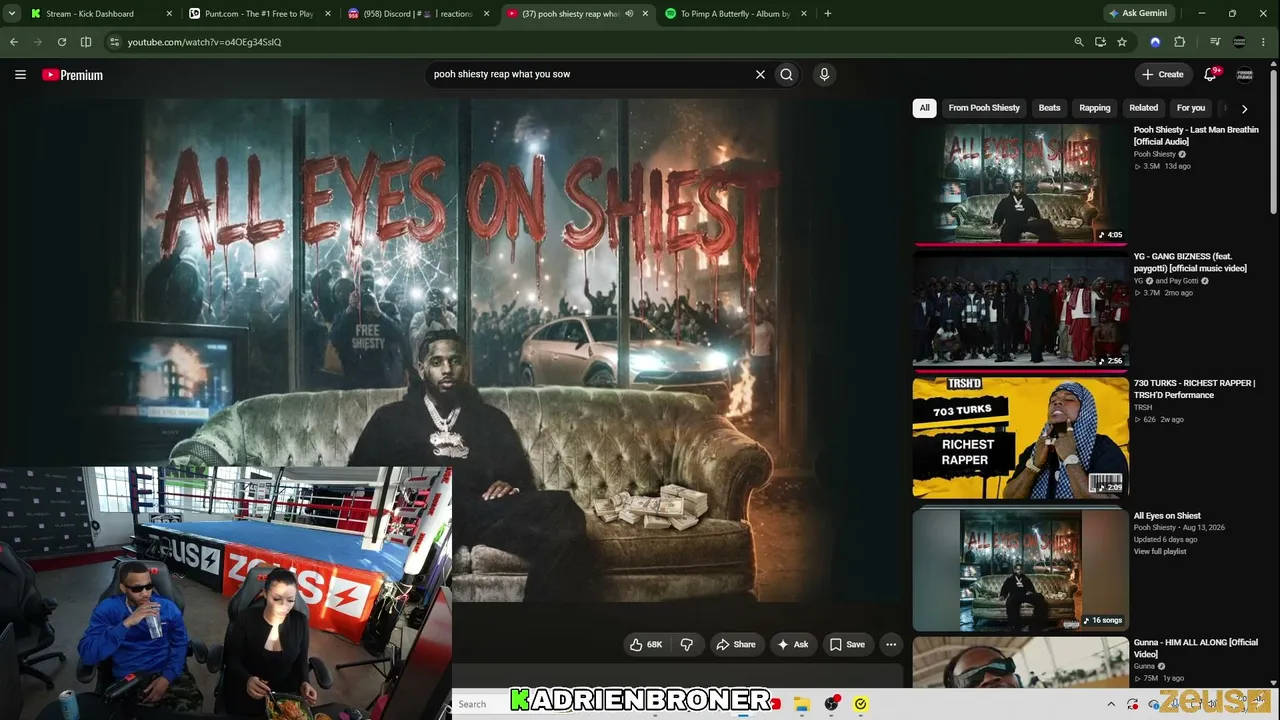This screenshot has width=1280, height=720.
Task: Click the Ask Gemini button
Action: coord(1137,14)
